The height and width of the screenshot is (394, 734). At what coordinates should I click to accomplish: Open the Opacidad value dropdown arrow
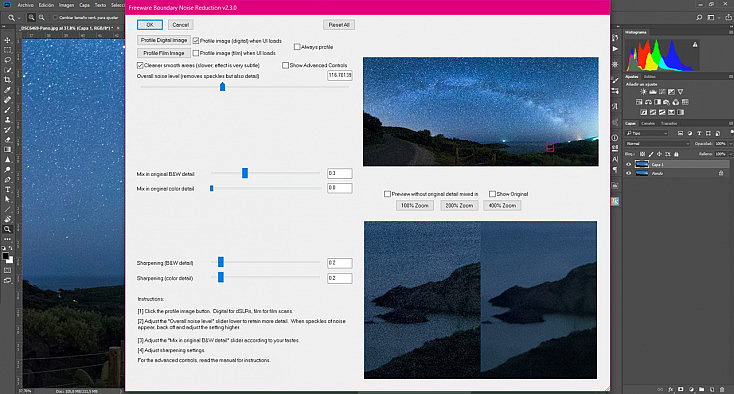coord(730,144)
